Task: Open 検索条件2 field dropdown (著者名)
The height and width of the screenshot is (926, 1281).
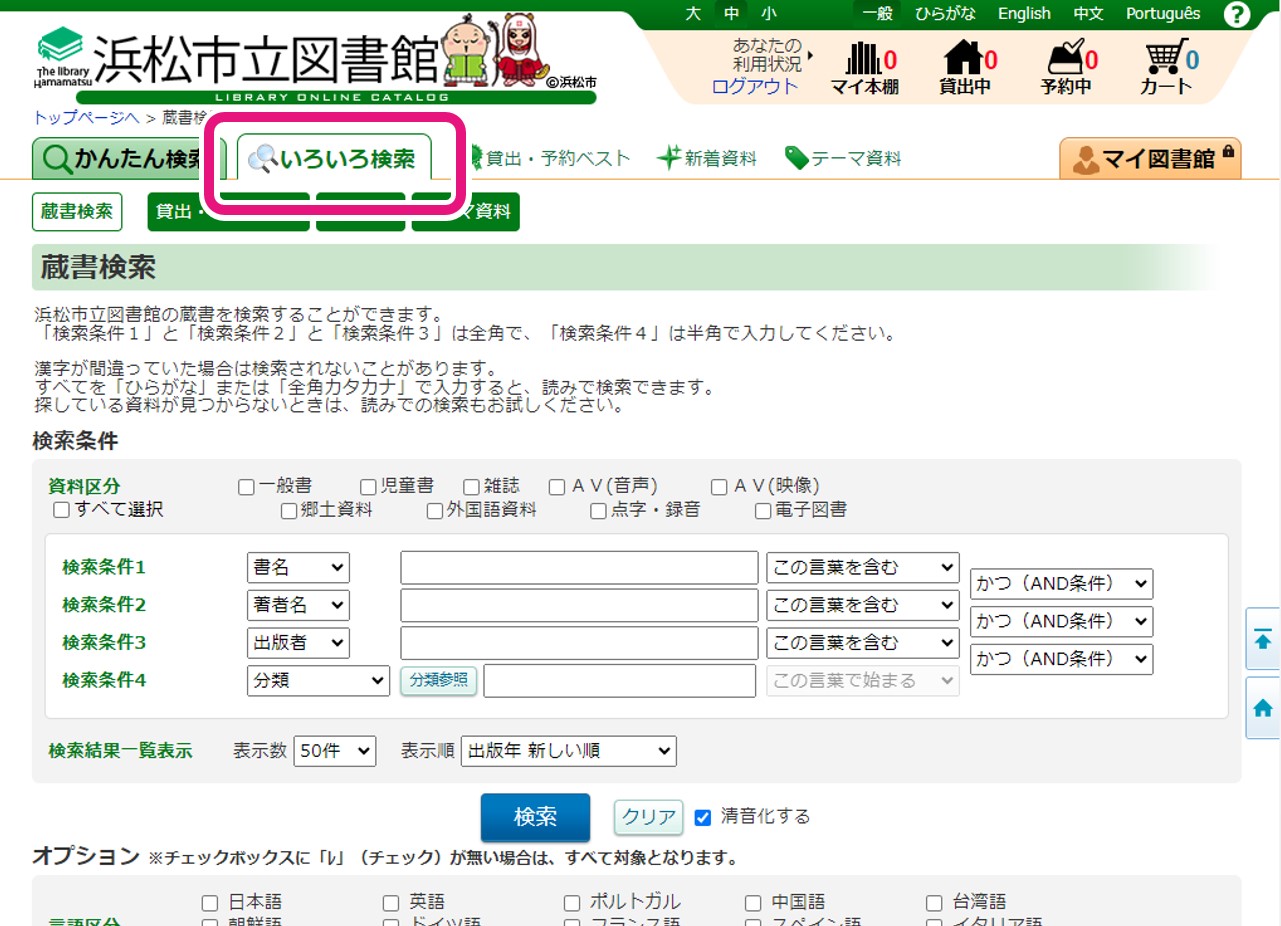Action: tap(298, 605)
